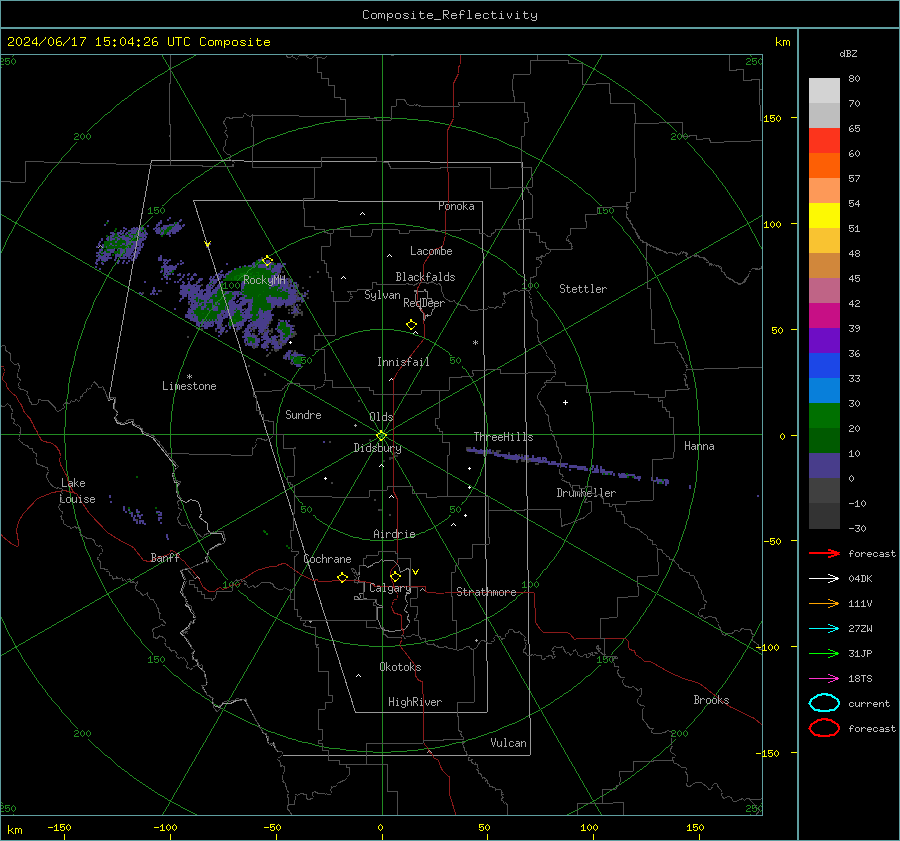Click the red forecast oval icon
This screenshot has height=841, width=900.
[824, 728]
